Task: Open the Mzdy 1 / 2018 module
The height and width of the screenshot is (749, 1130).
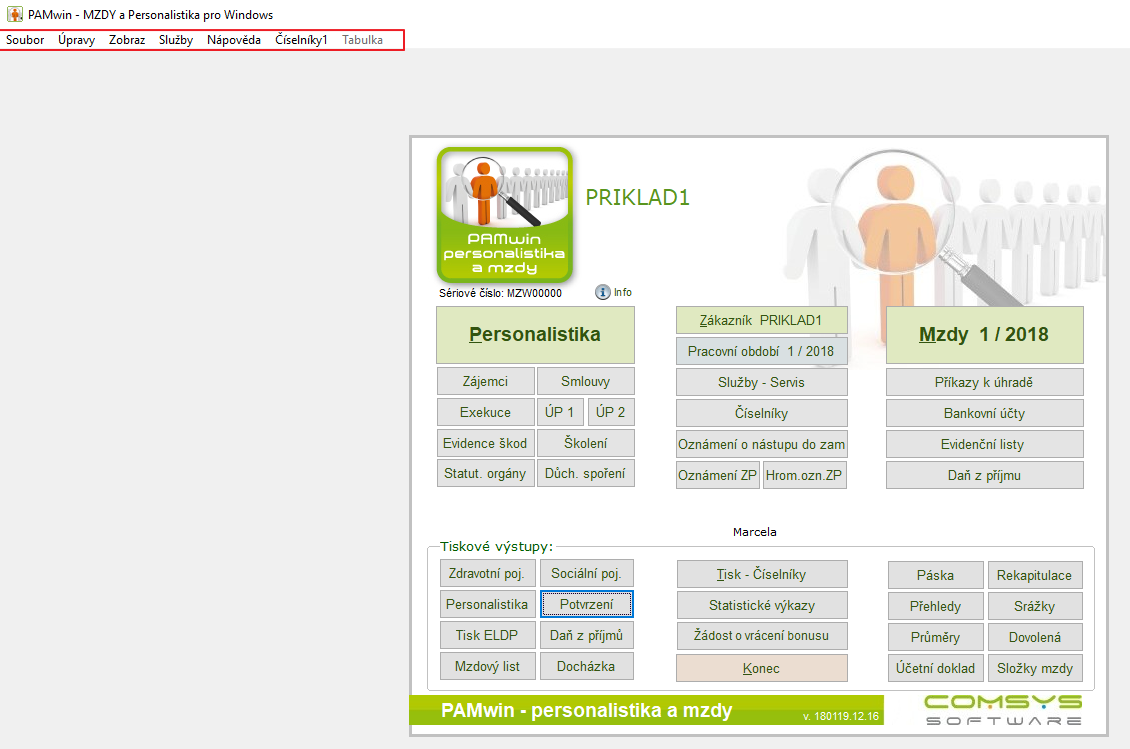Action: 984,334
